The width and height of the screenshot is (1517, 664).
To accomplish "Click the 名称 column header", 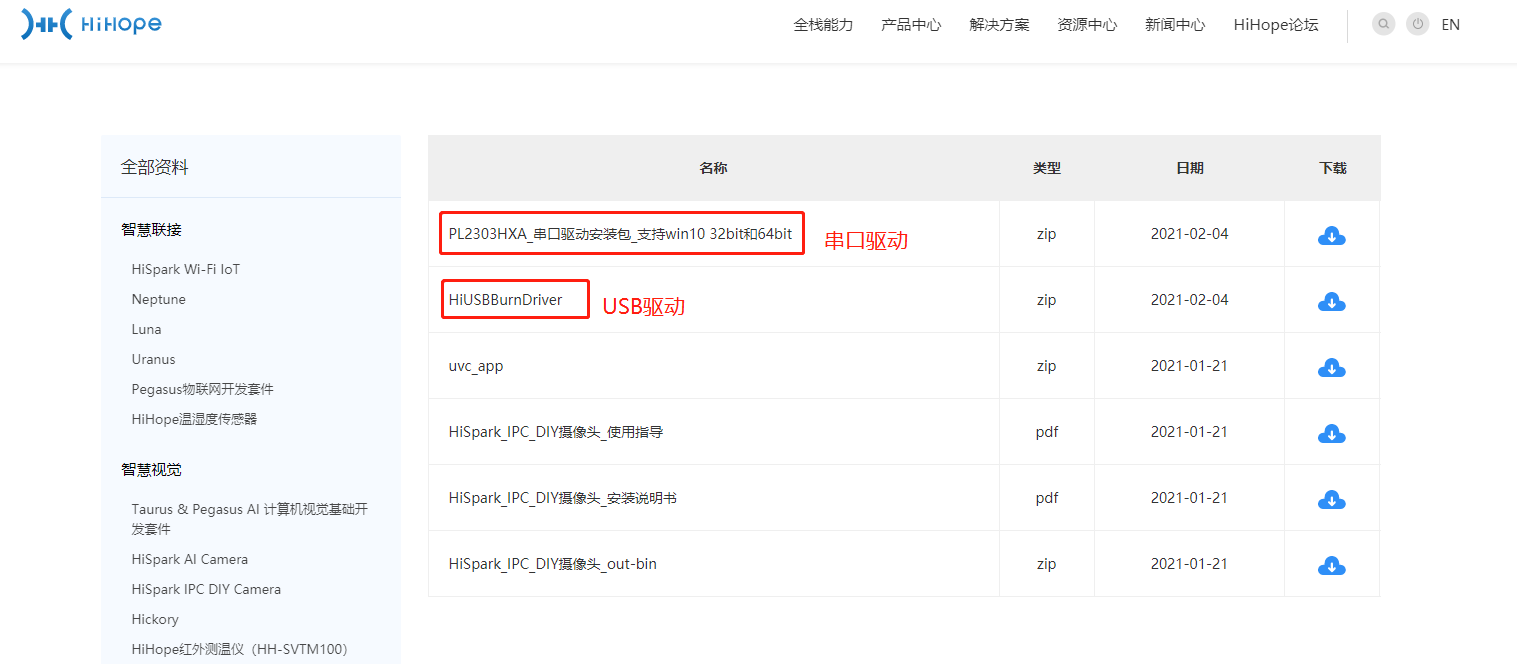I will (713, 168).
